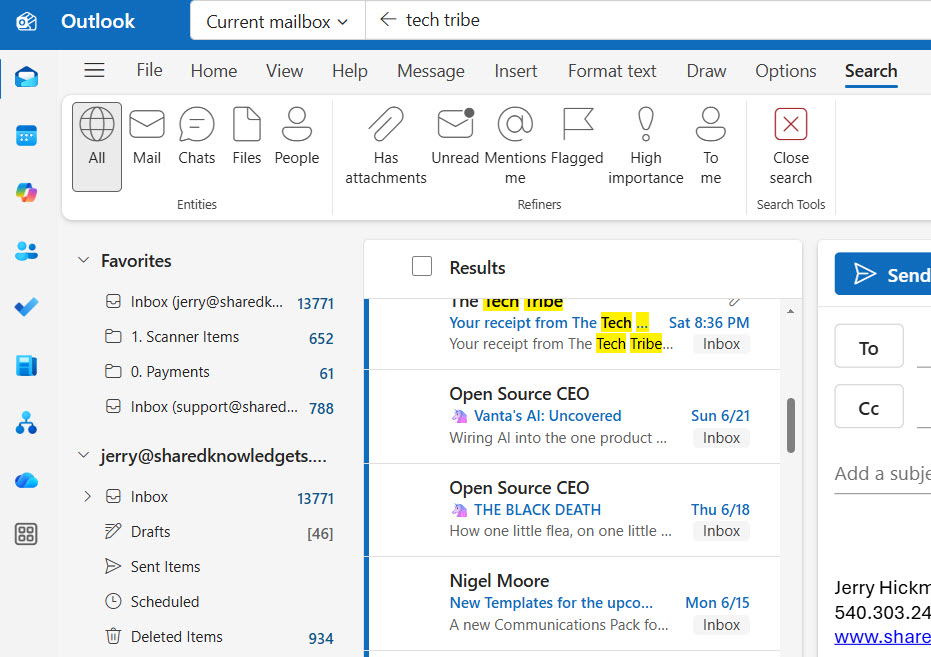The image size is (931, 657).
Task: Open the Vanta's AI: Uncovered email
Action: tap(575, 417)
